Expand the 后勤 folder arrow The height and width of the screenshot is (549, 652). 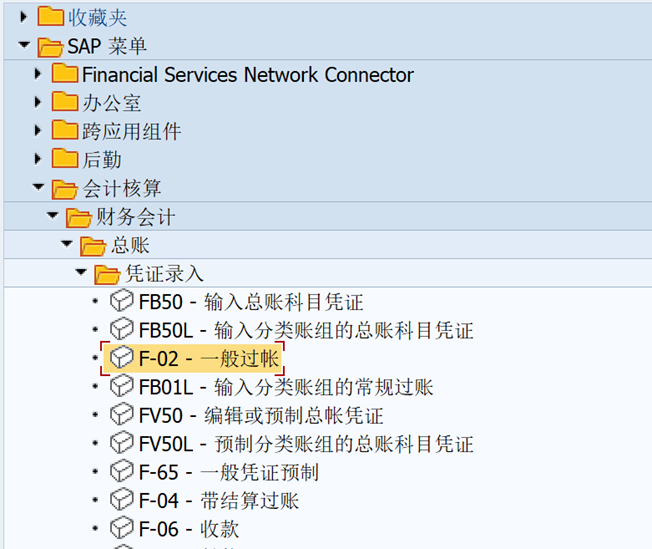[x=38, y=159]
